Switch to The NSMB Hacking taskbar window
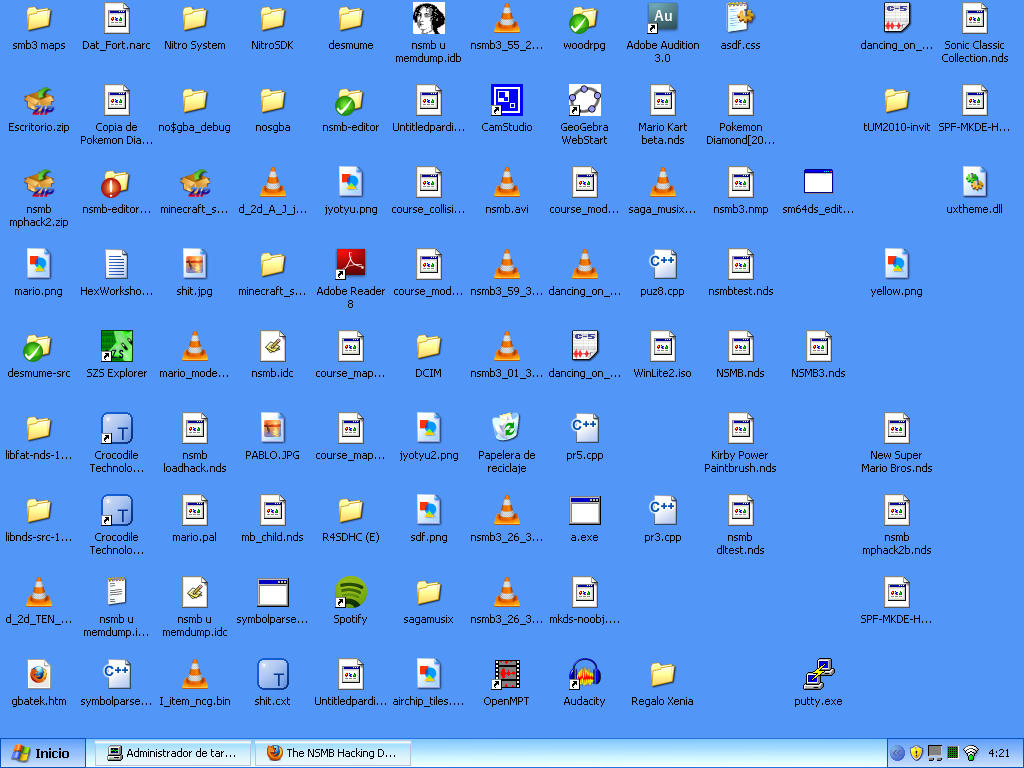Image resolution: width=1024 pixels, height=768 pixels. coord(332,753)
